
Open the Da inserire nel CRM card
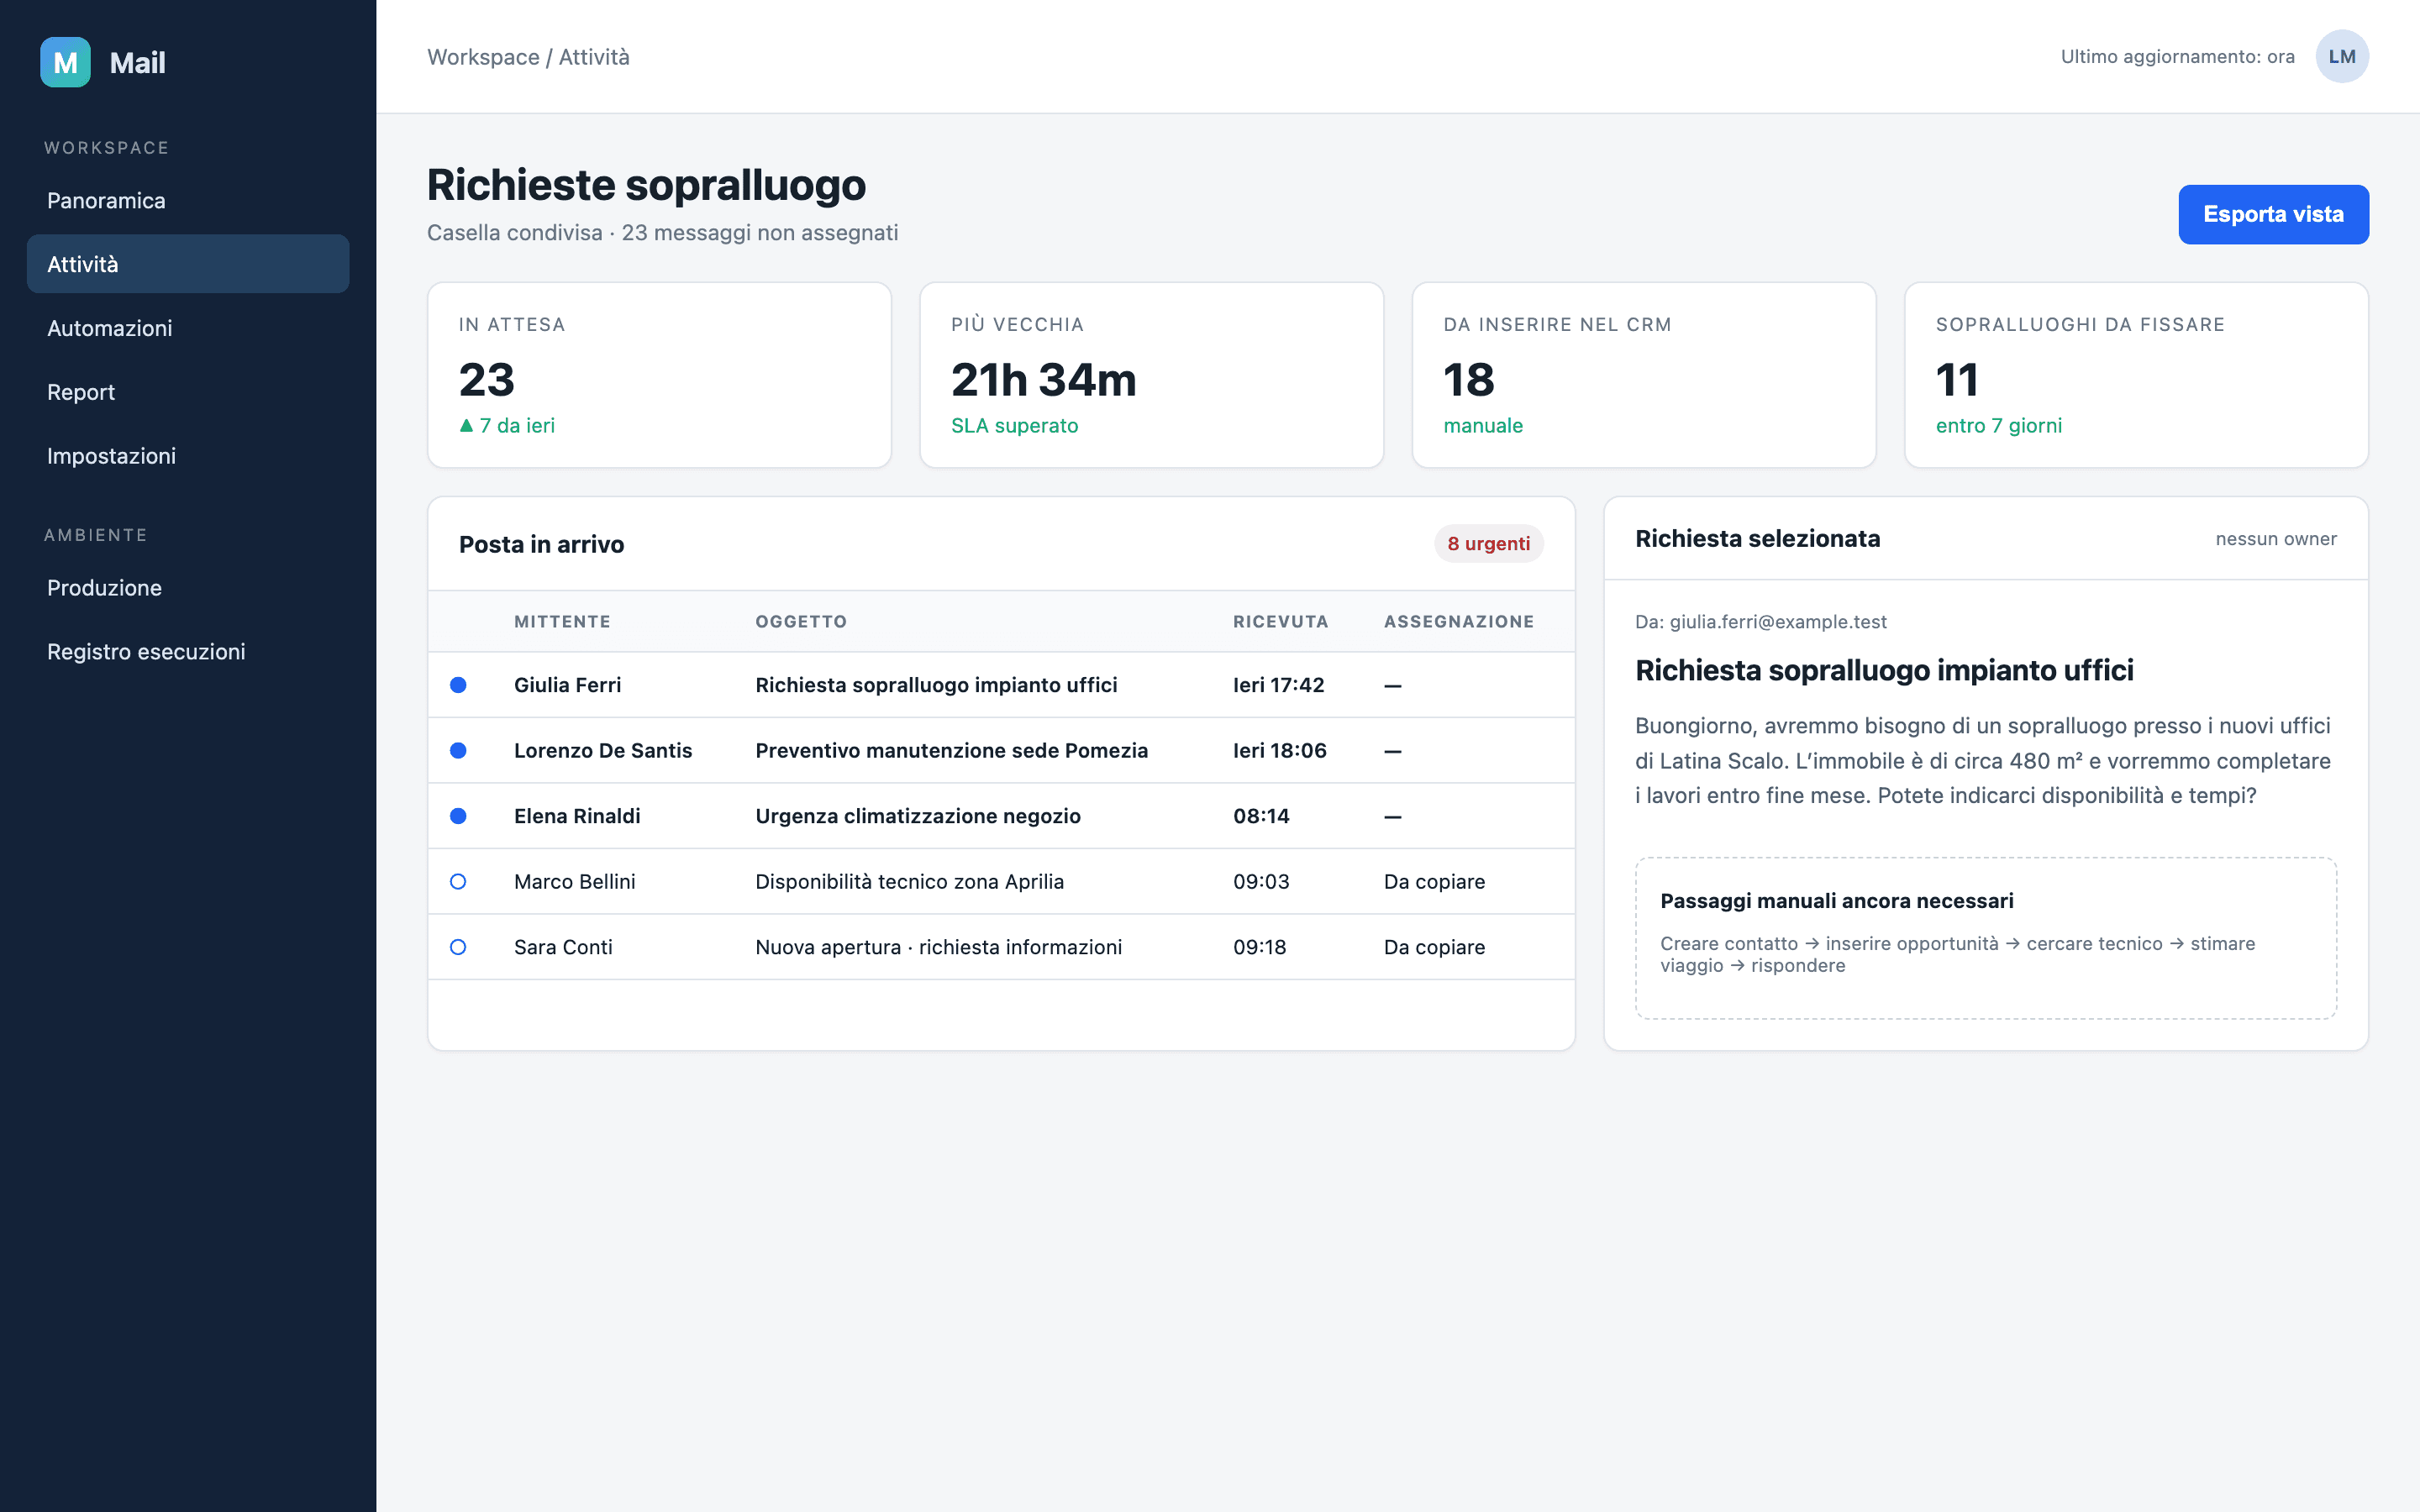pos(1643,375)
